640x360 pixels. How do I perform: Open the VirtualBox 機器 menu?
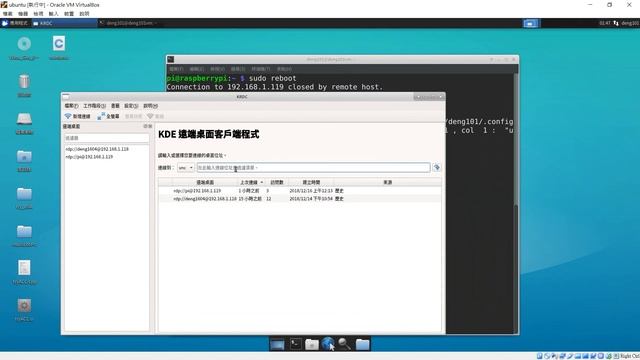pos(23,14)
